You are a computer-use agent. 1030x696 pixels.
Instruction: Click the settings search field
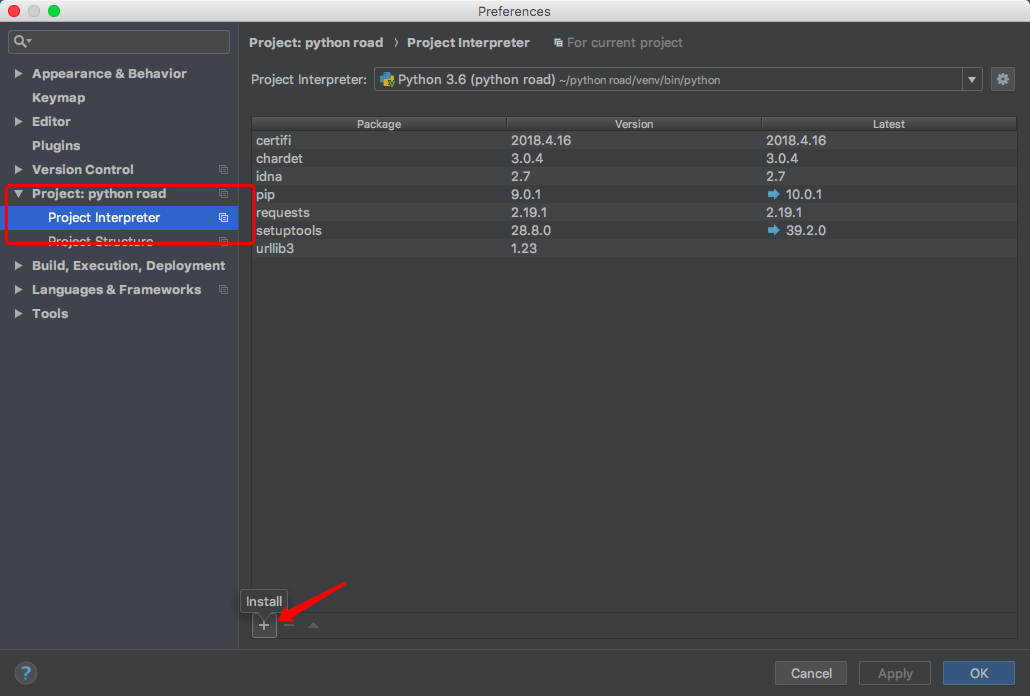tap(119, 41)
